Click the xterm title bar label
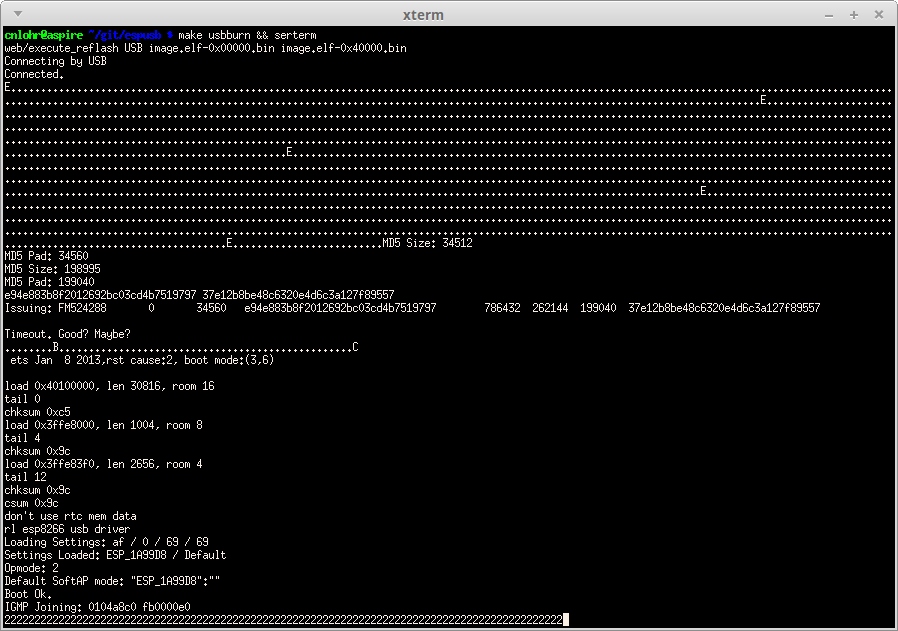 pyautogui.click(x=423, y=15)
